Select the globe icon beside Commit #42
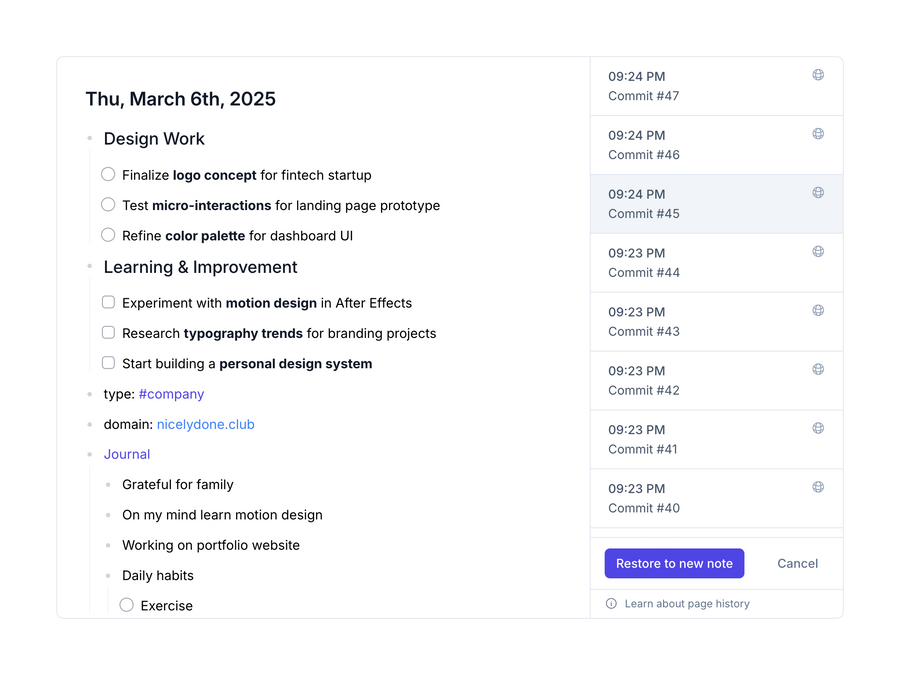The height and width of the screenshot is (675, 900). 818,369
